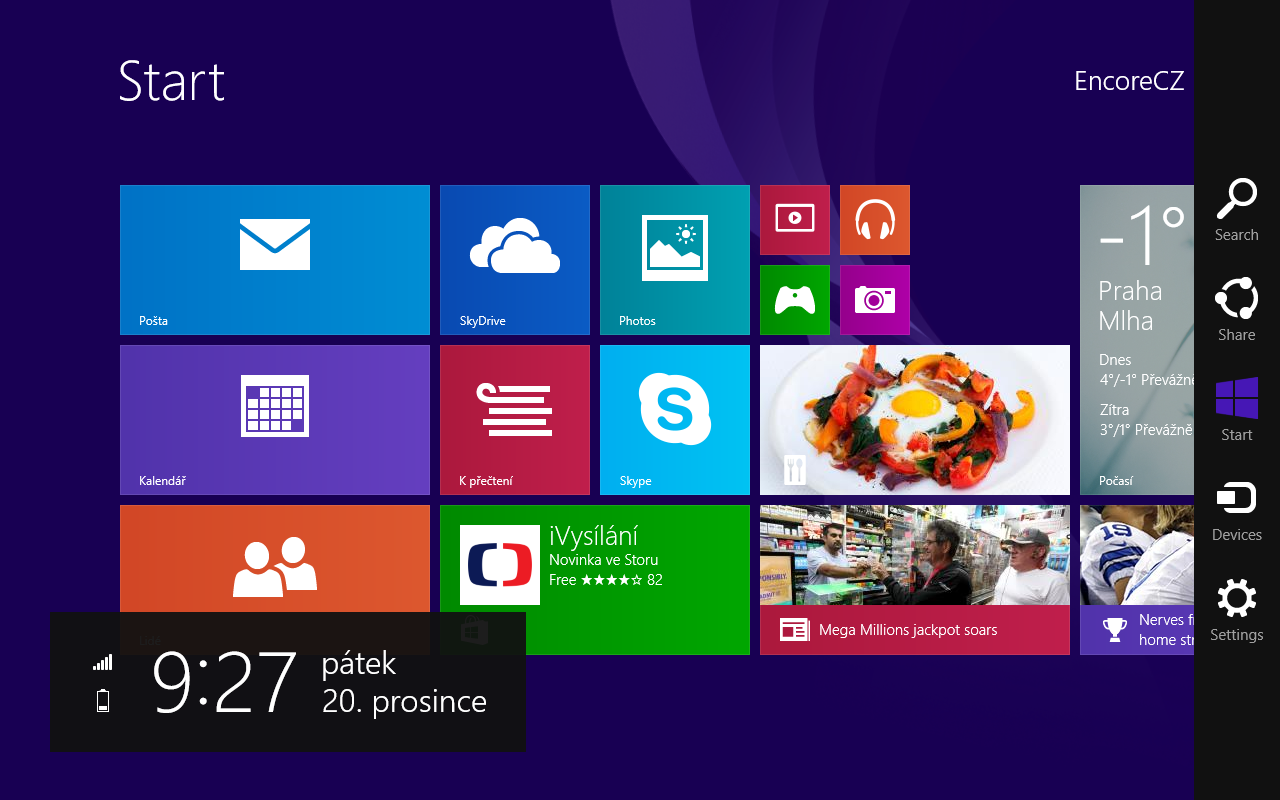The width and height of the screenshot is (1280, 800).
Task: Click the 9:27 clock display
Action: (225, 682)
